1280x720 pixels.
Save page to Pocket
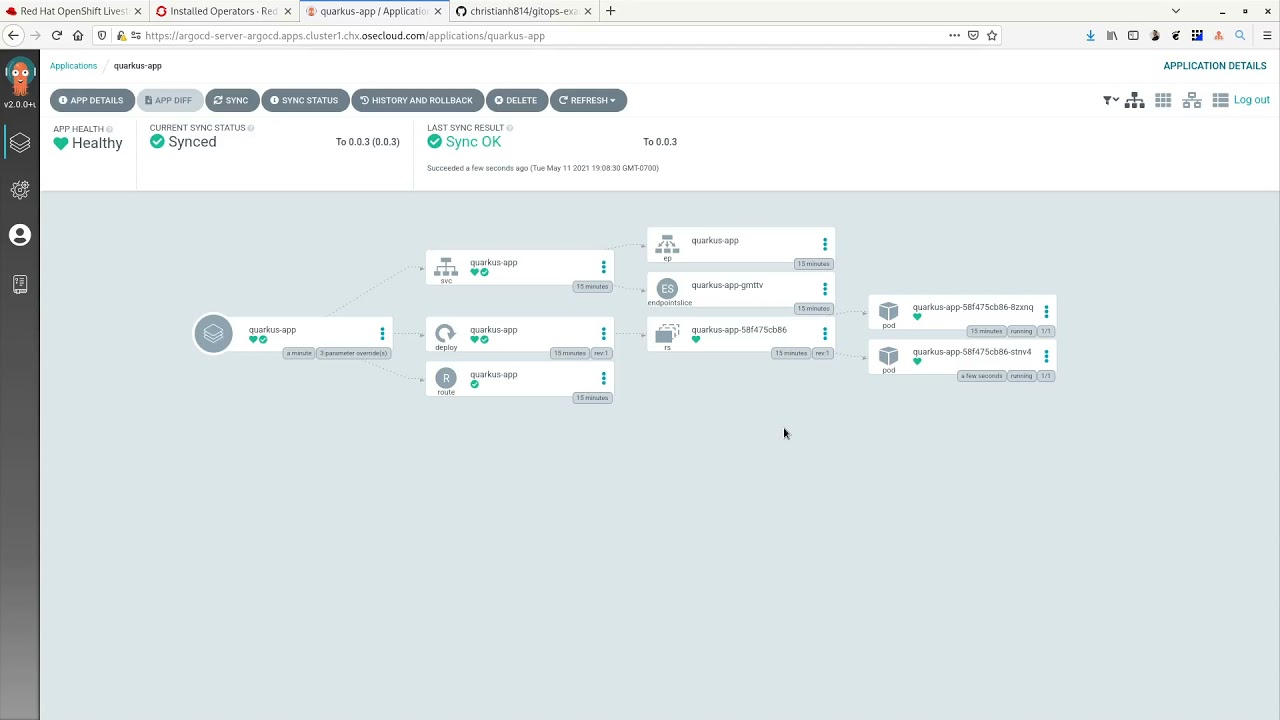point(973,36)
